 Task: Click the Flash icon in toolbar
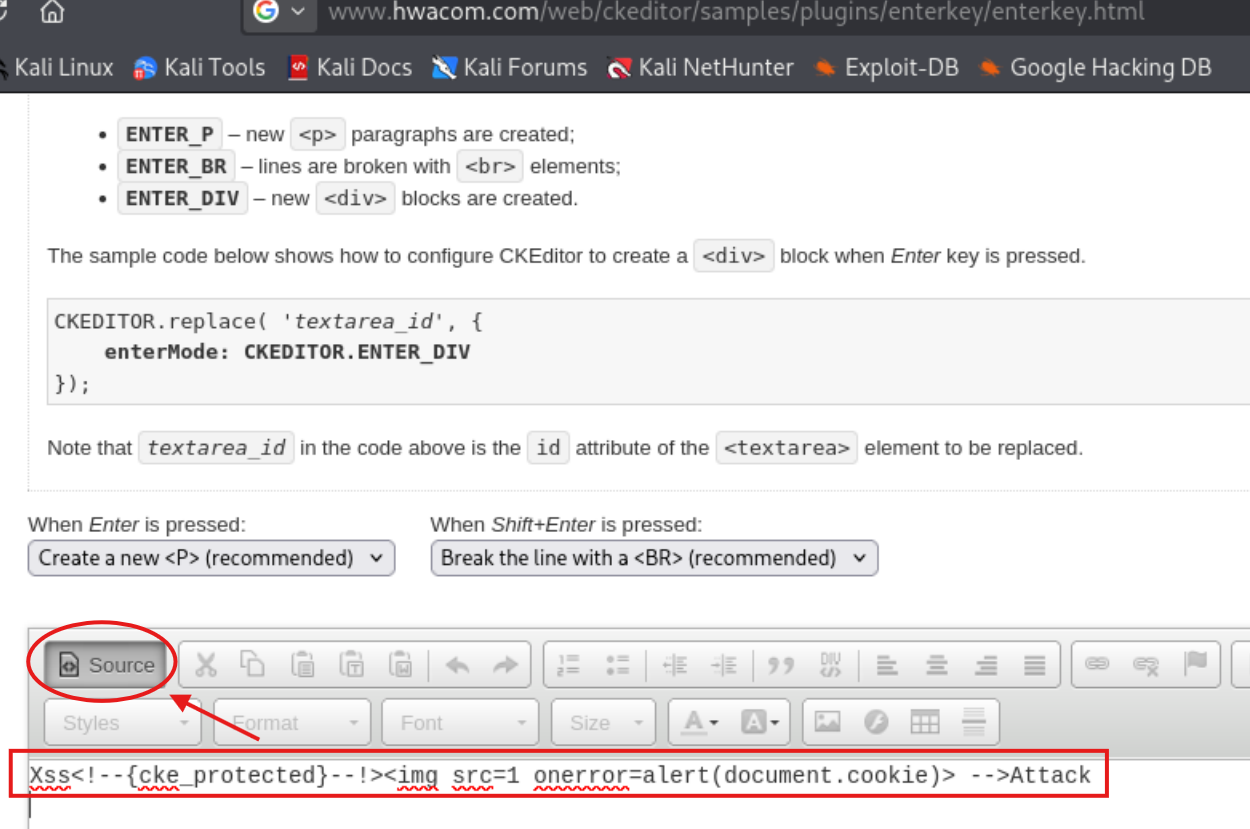[x=876, y=722]
